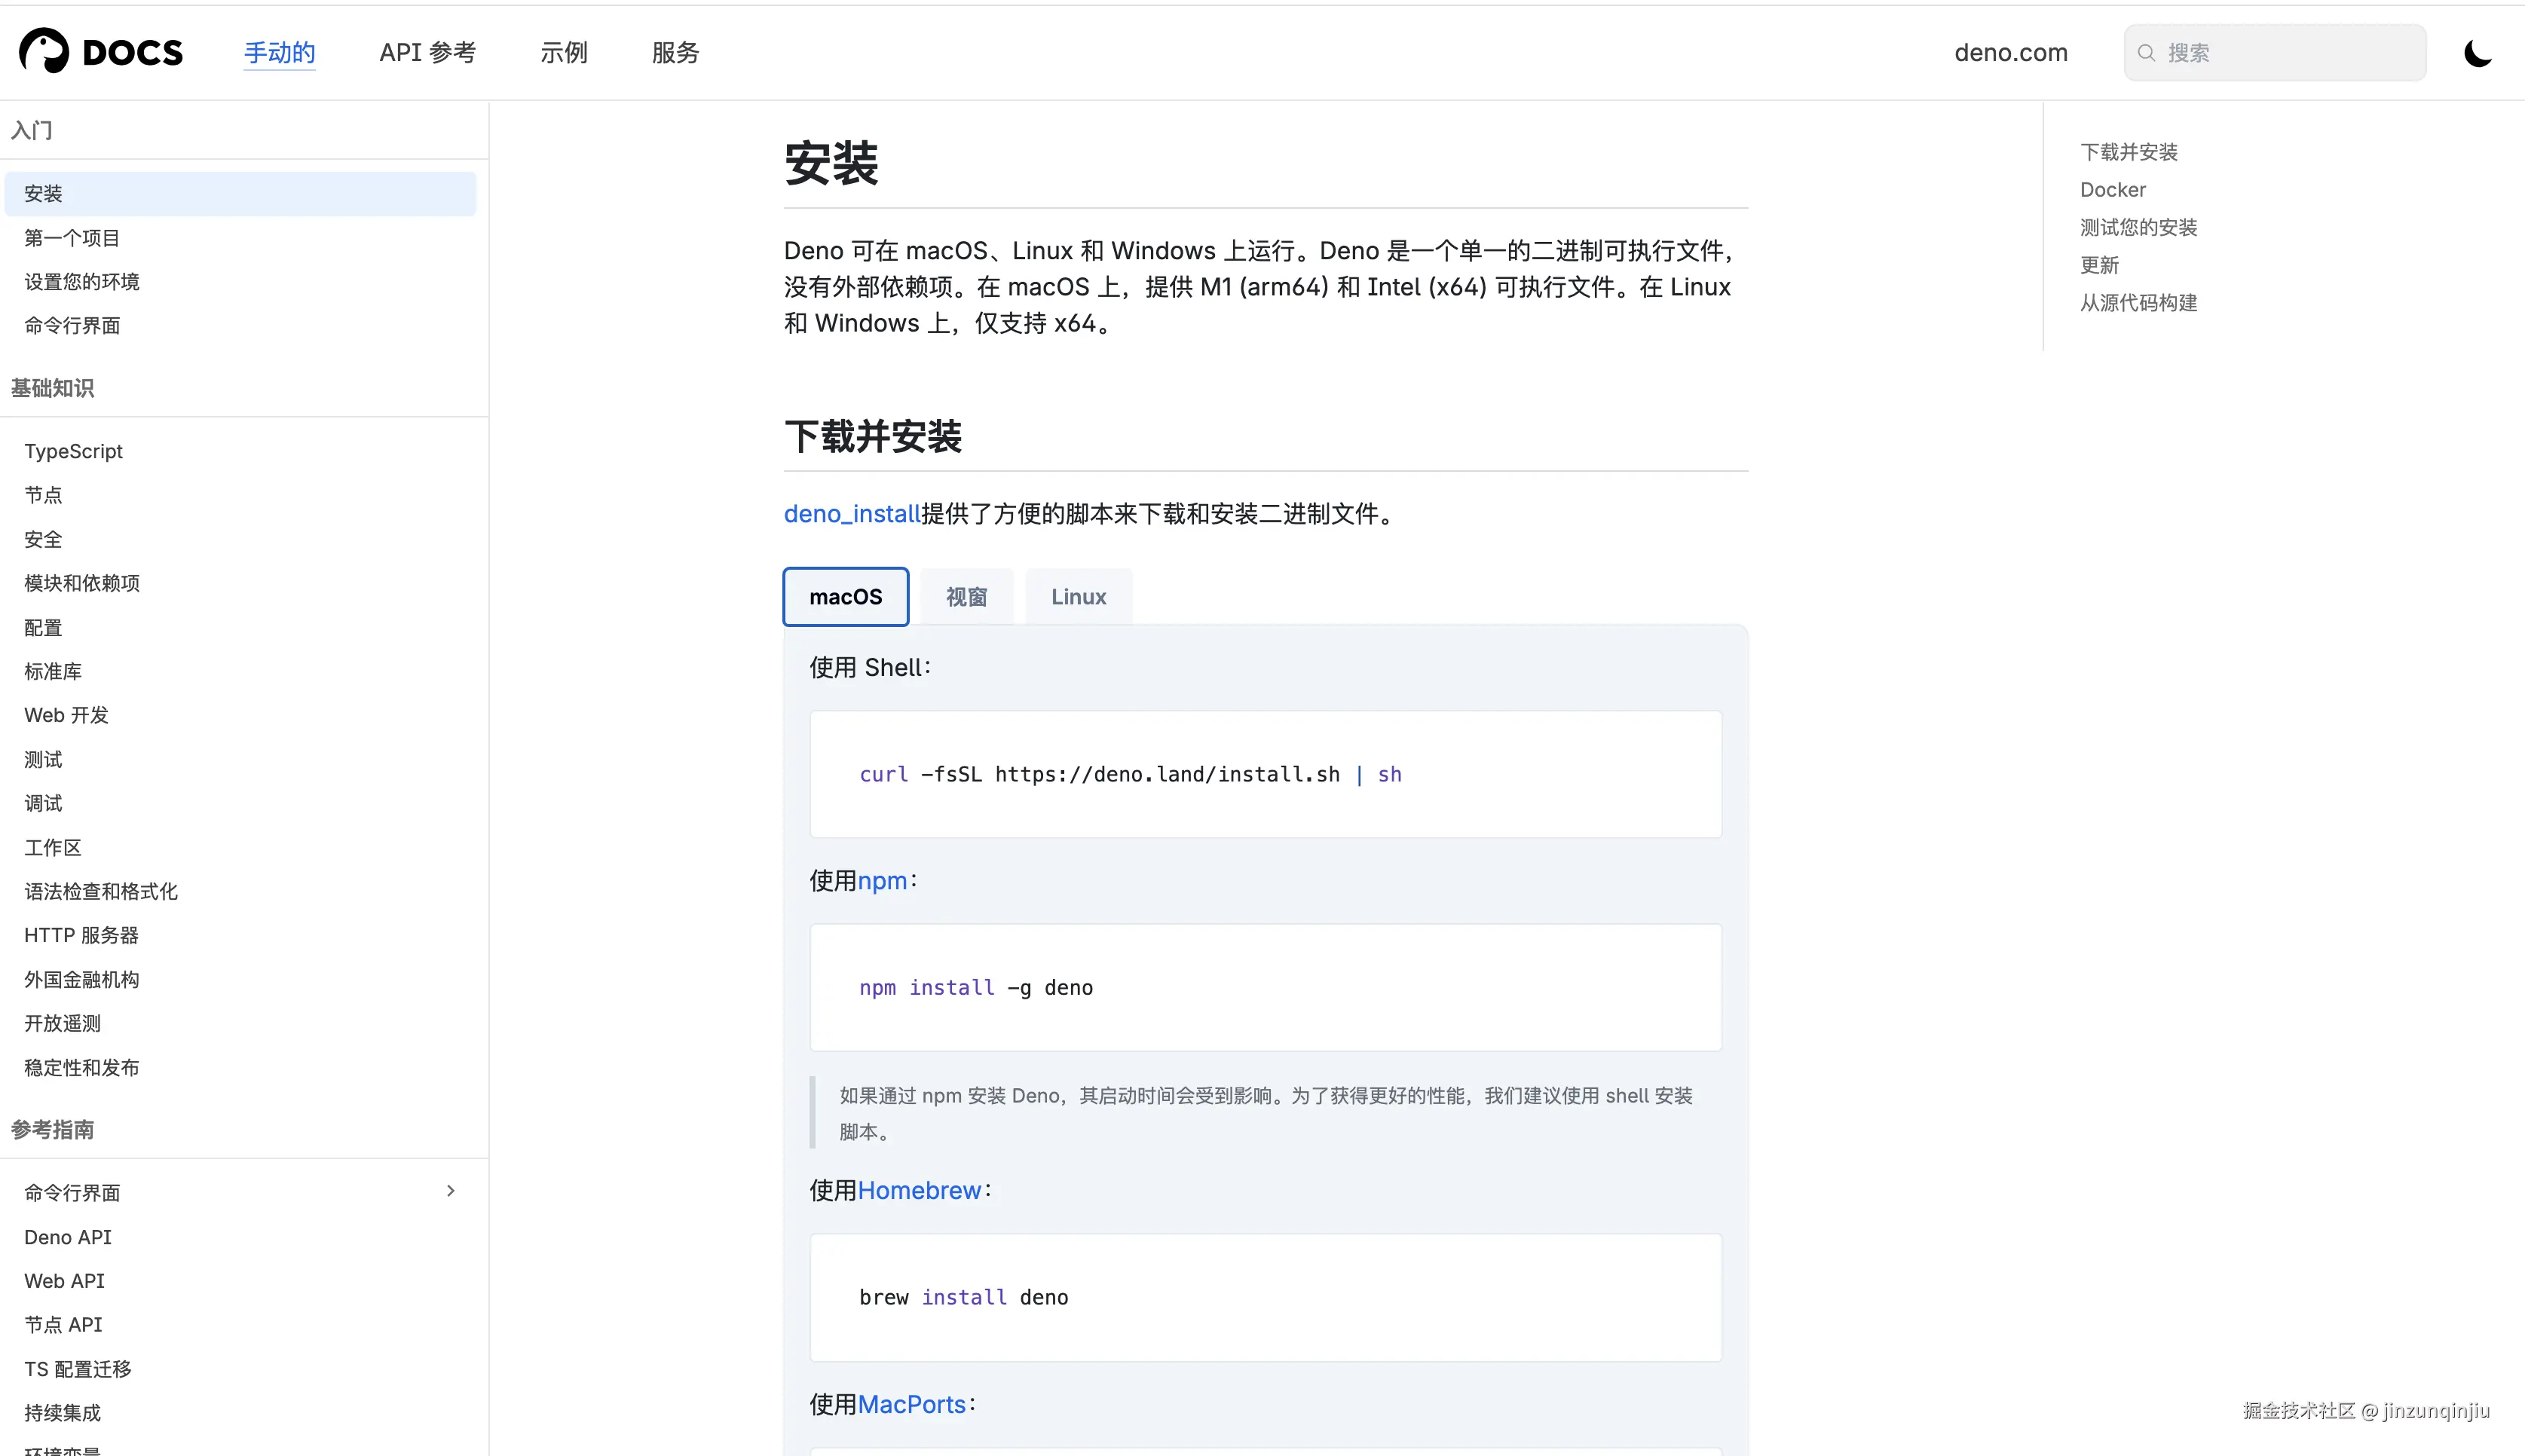The image size is (2525, 1456).
Task: Open the 手动的 navigation menu
Action: [x=280, y=52]
